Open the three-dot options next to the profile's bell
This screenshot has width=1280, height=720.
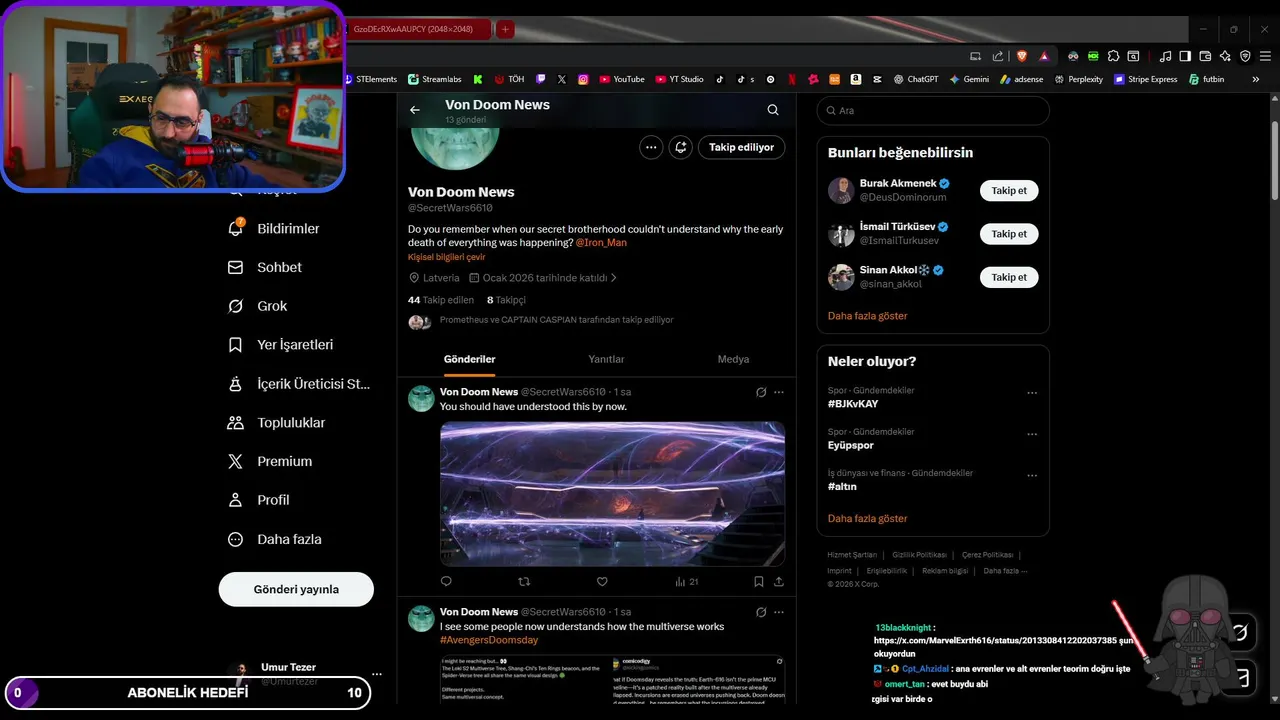pos(651,147)
